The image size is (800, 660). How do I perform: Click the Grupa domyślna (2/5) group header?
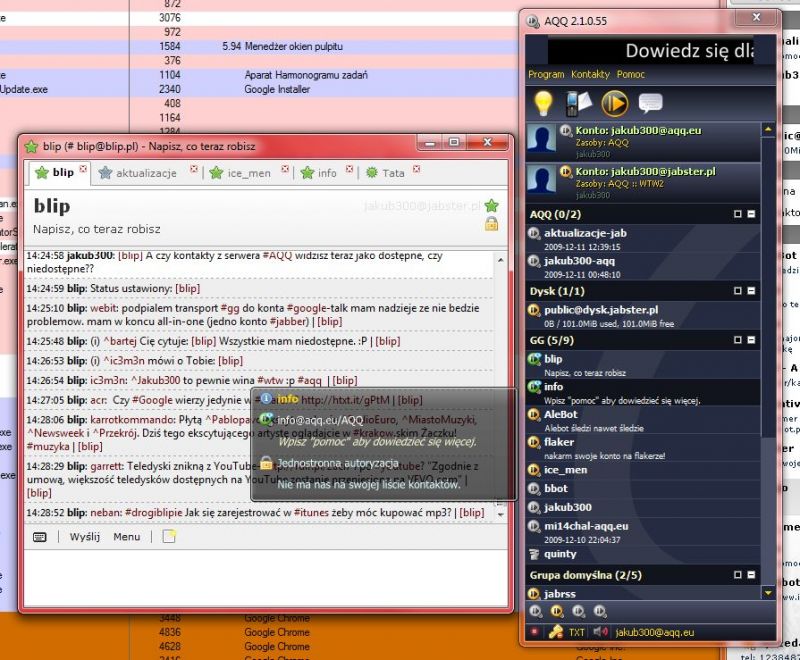tap(643, 575)
